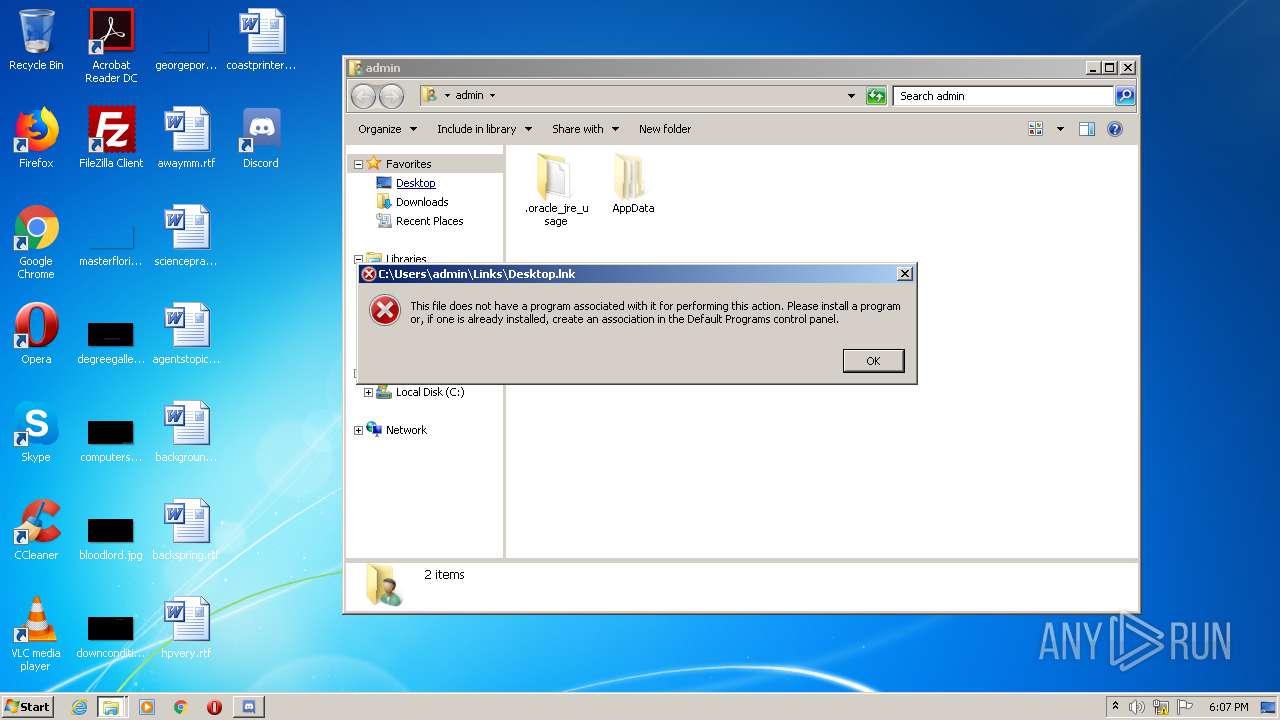Select Desktop under Favorites
Image resolution: width=1280 pixels, height=720 pixels.
(x=415, y=183)
